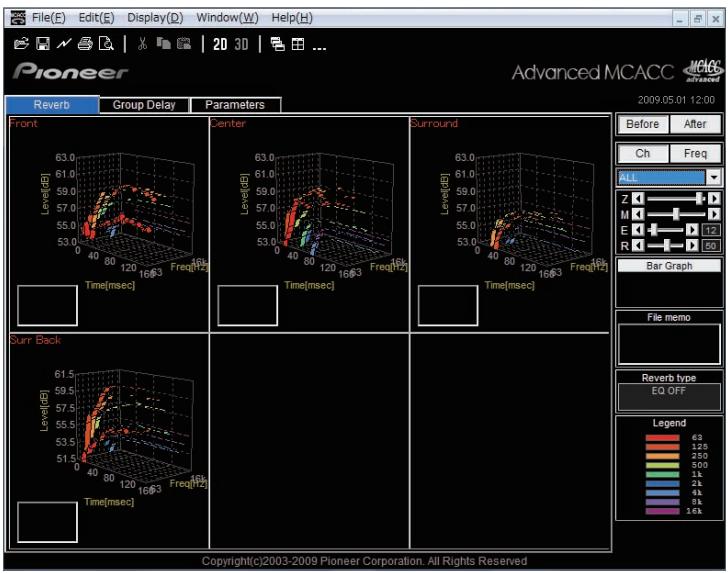Click the tile windows icon

pyautogui.click(x=298, y=44)
